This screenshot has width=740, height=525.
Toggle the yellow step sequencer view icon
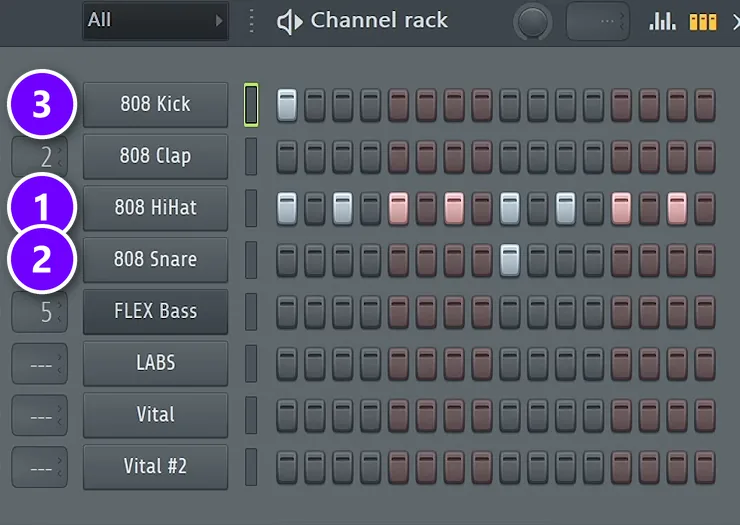point(703,22)
